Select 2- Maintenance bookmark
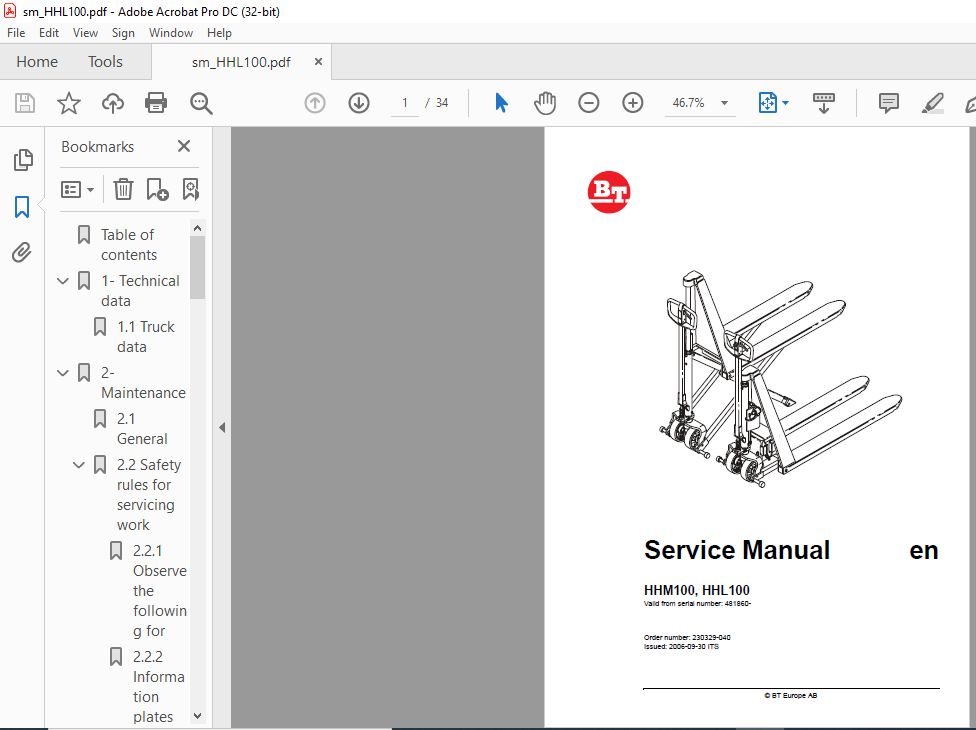The image size is (976, 730). point(143,383)
